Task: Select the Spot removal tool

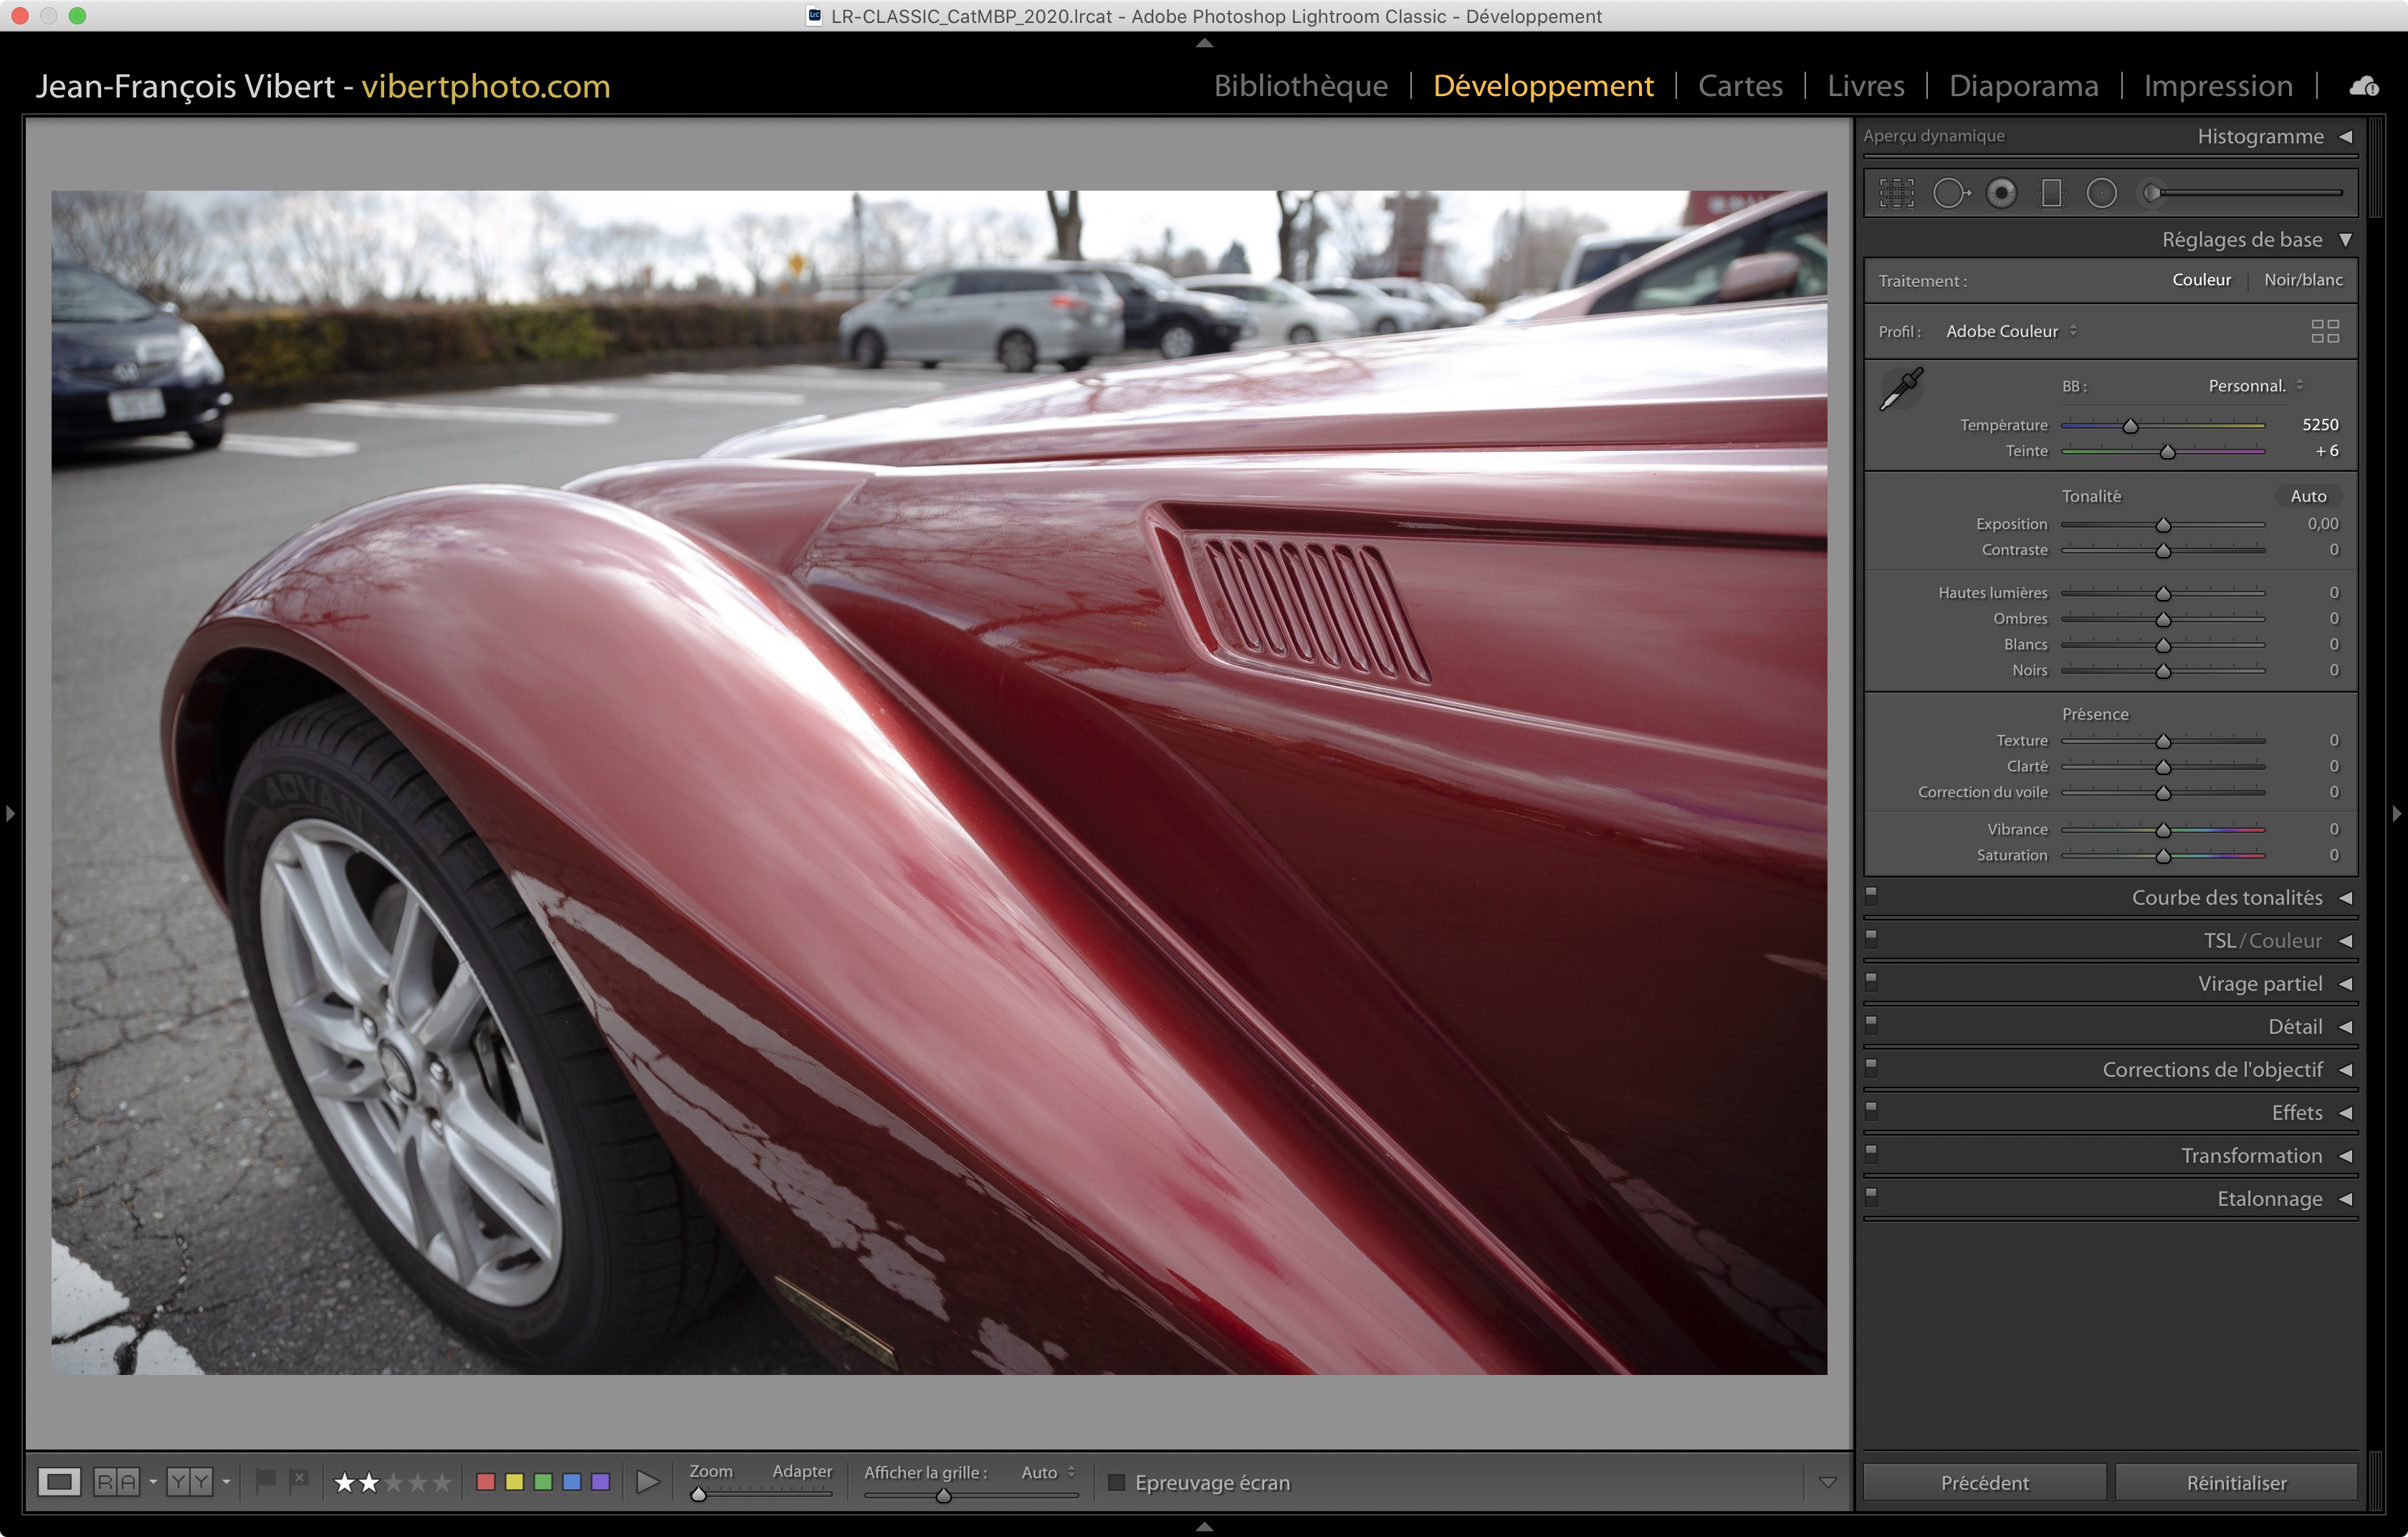Action: [1949, 193]
